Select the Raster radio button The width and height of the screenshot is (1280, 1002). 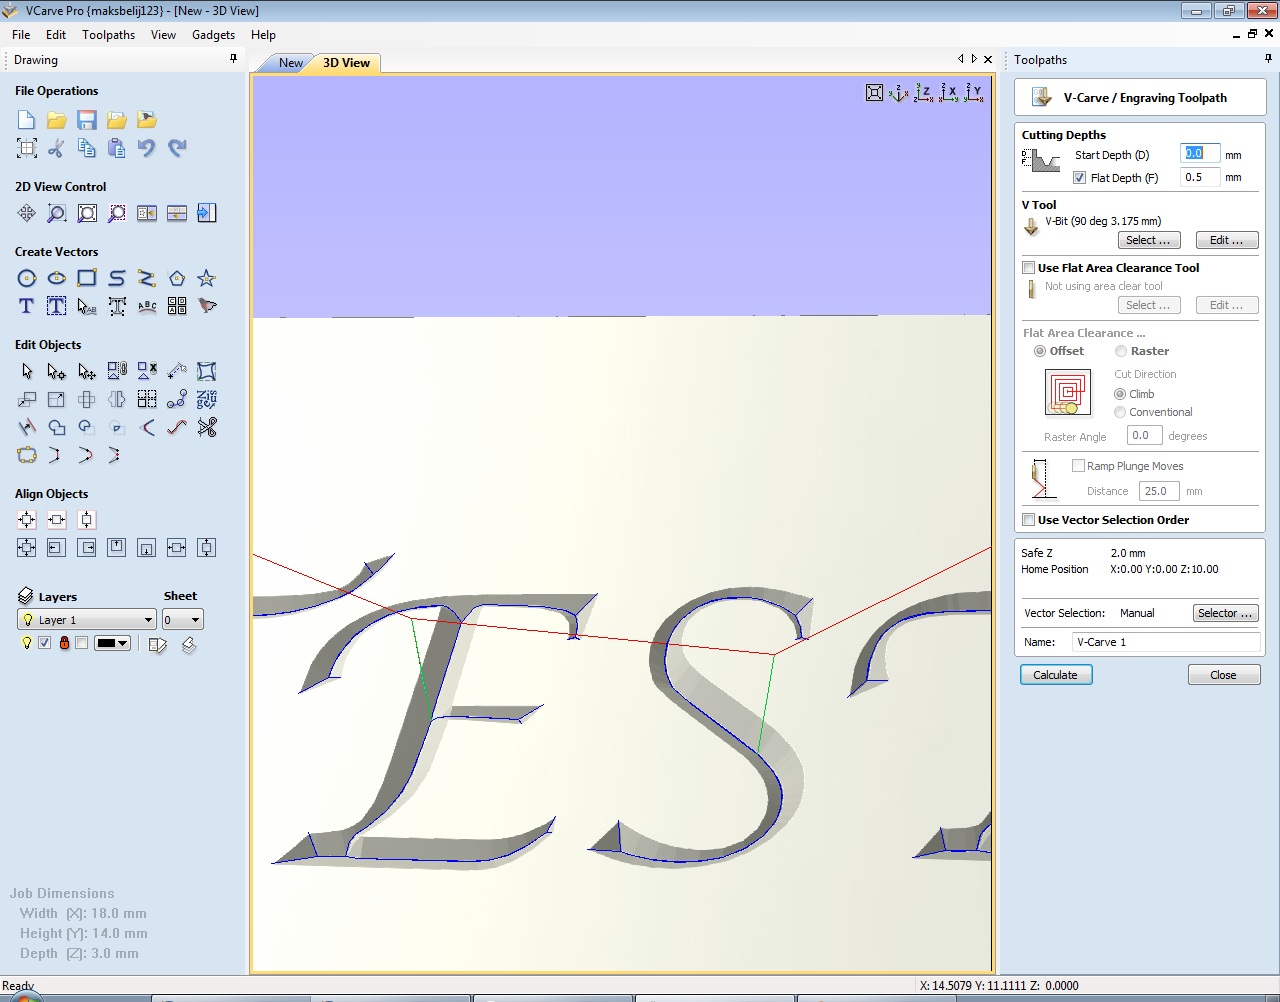pyautogui.click(x=1121, y=351)
